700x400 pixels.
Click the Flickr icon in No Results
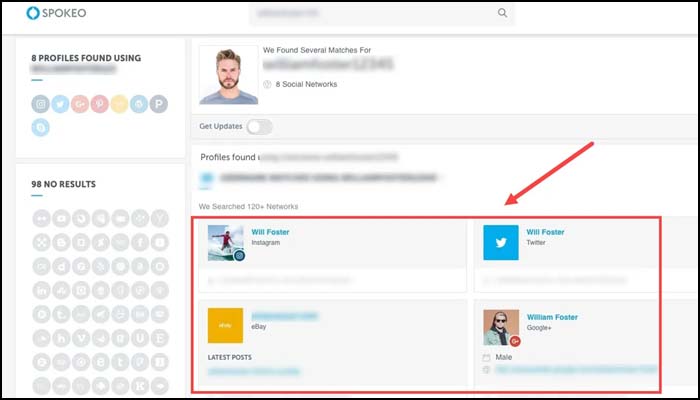pyautogui.click(x=41, y=218)
